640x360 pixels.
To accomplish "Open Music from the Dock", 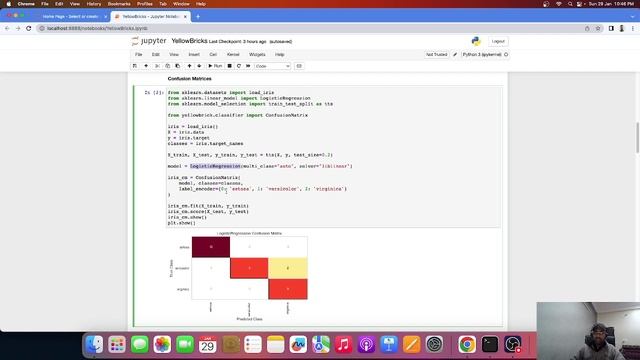I will [x=343, y=344].
